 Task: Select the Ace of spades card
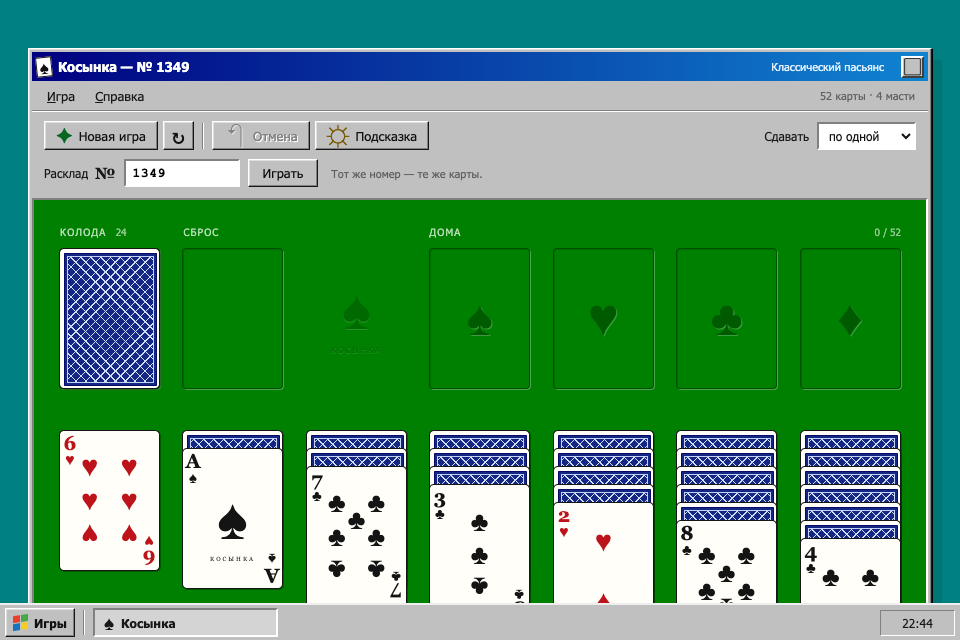tap(233, 518)
